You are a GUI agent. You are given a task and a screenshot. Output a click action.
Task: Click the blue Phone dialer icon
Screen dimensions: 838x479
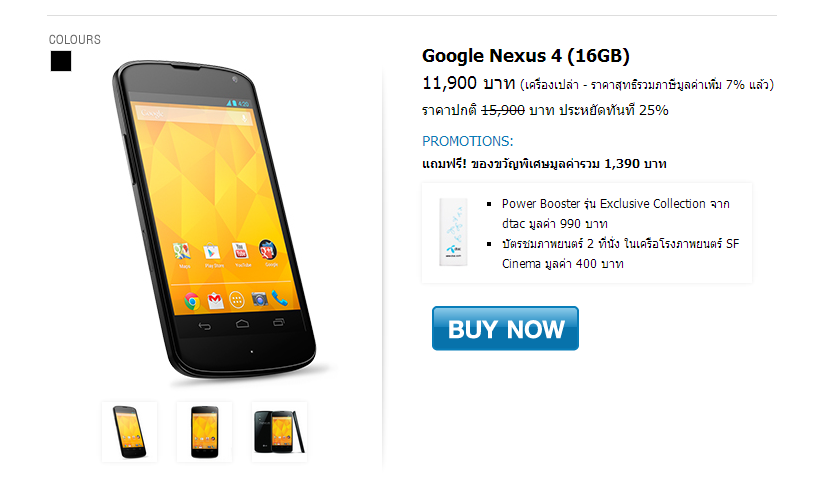pyautogui.click(x=279, y=298)
